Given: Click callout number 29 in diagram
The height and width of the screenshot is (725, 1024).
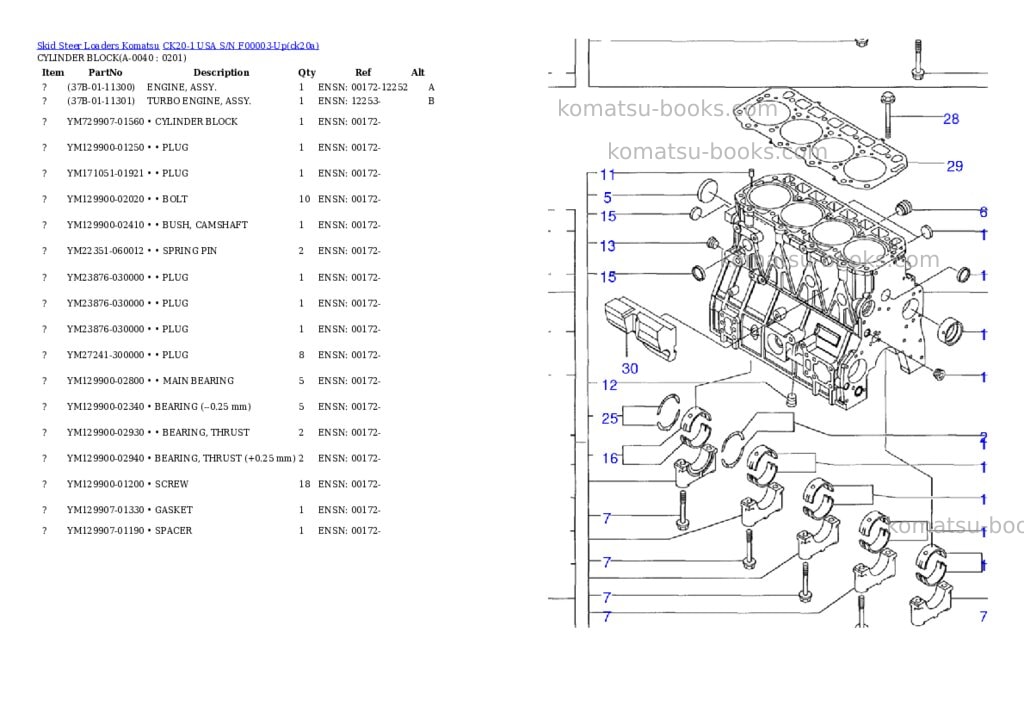Looking at the screenshot, I should click(955, 166).
